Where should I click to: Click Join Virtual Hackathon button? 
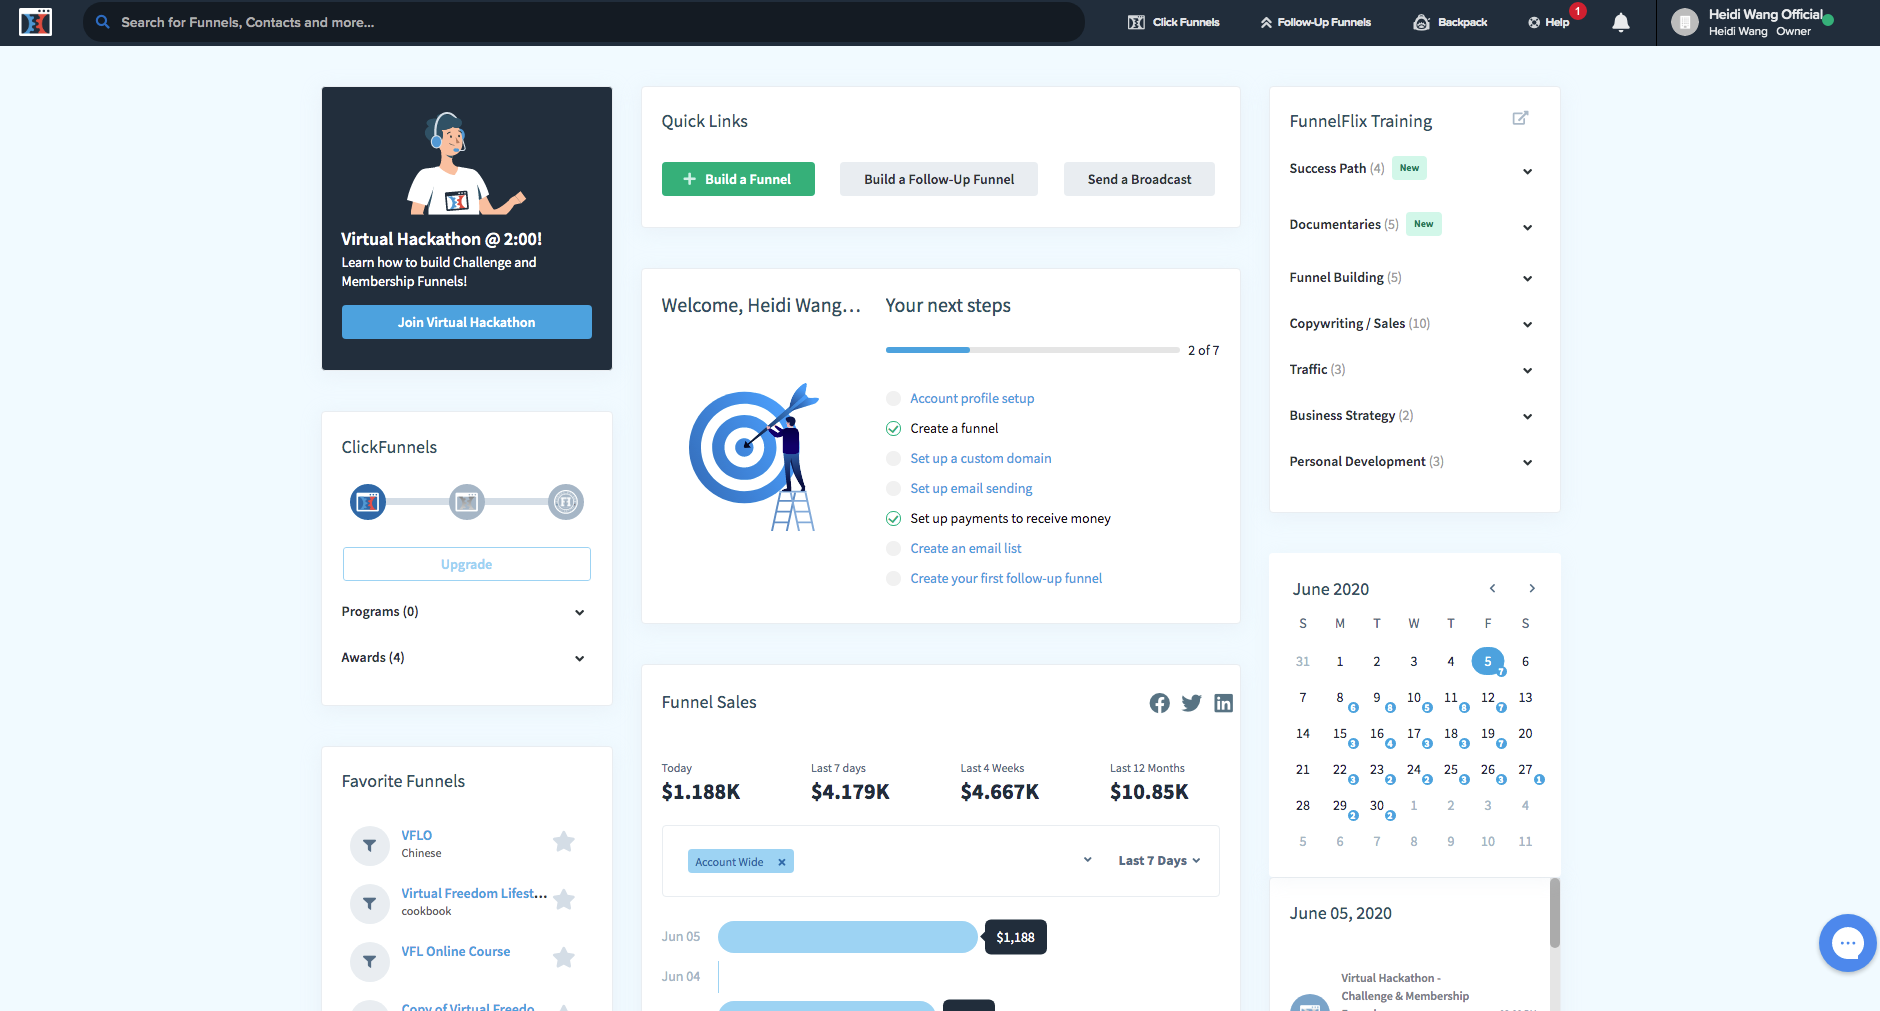coord(466,322)
